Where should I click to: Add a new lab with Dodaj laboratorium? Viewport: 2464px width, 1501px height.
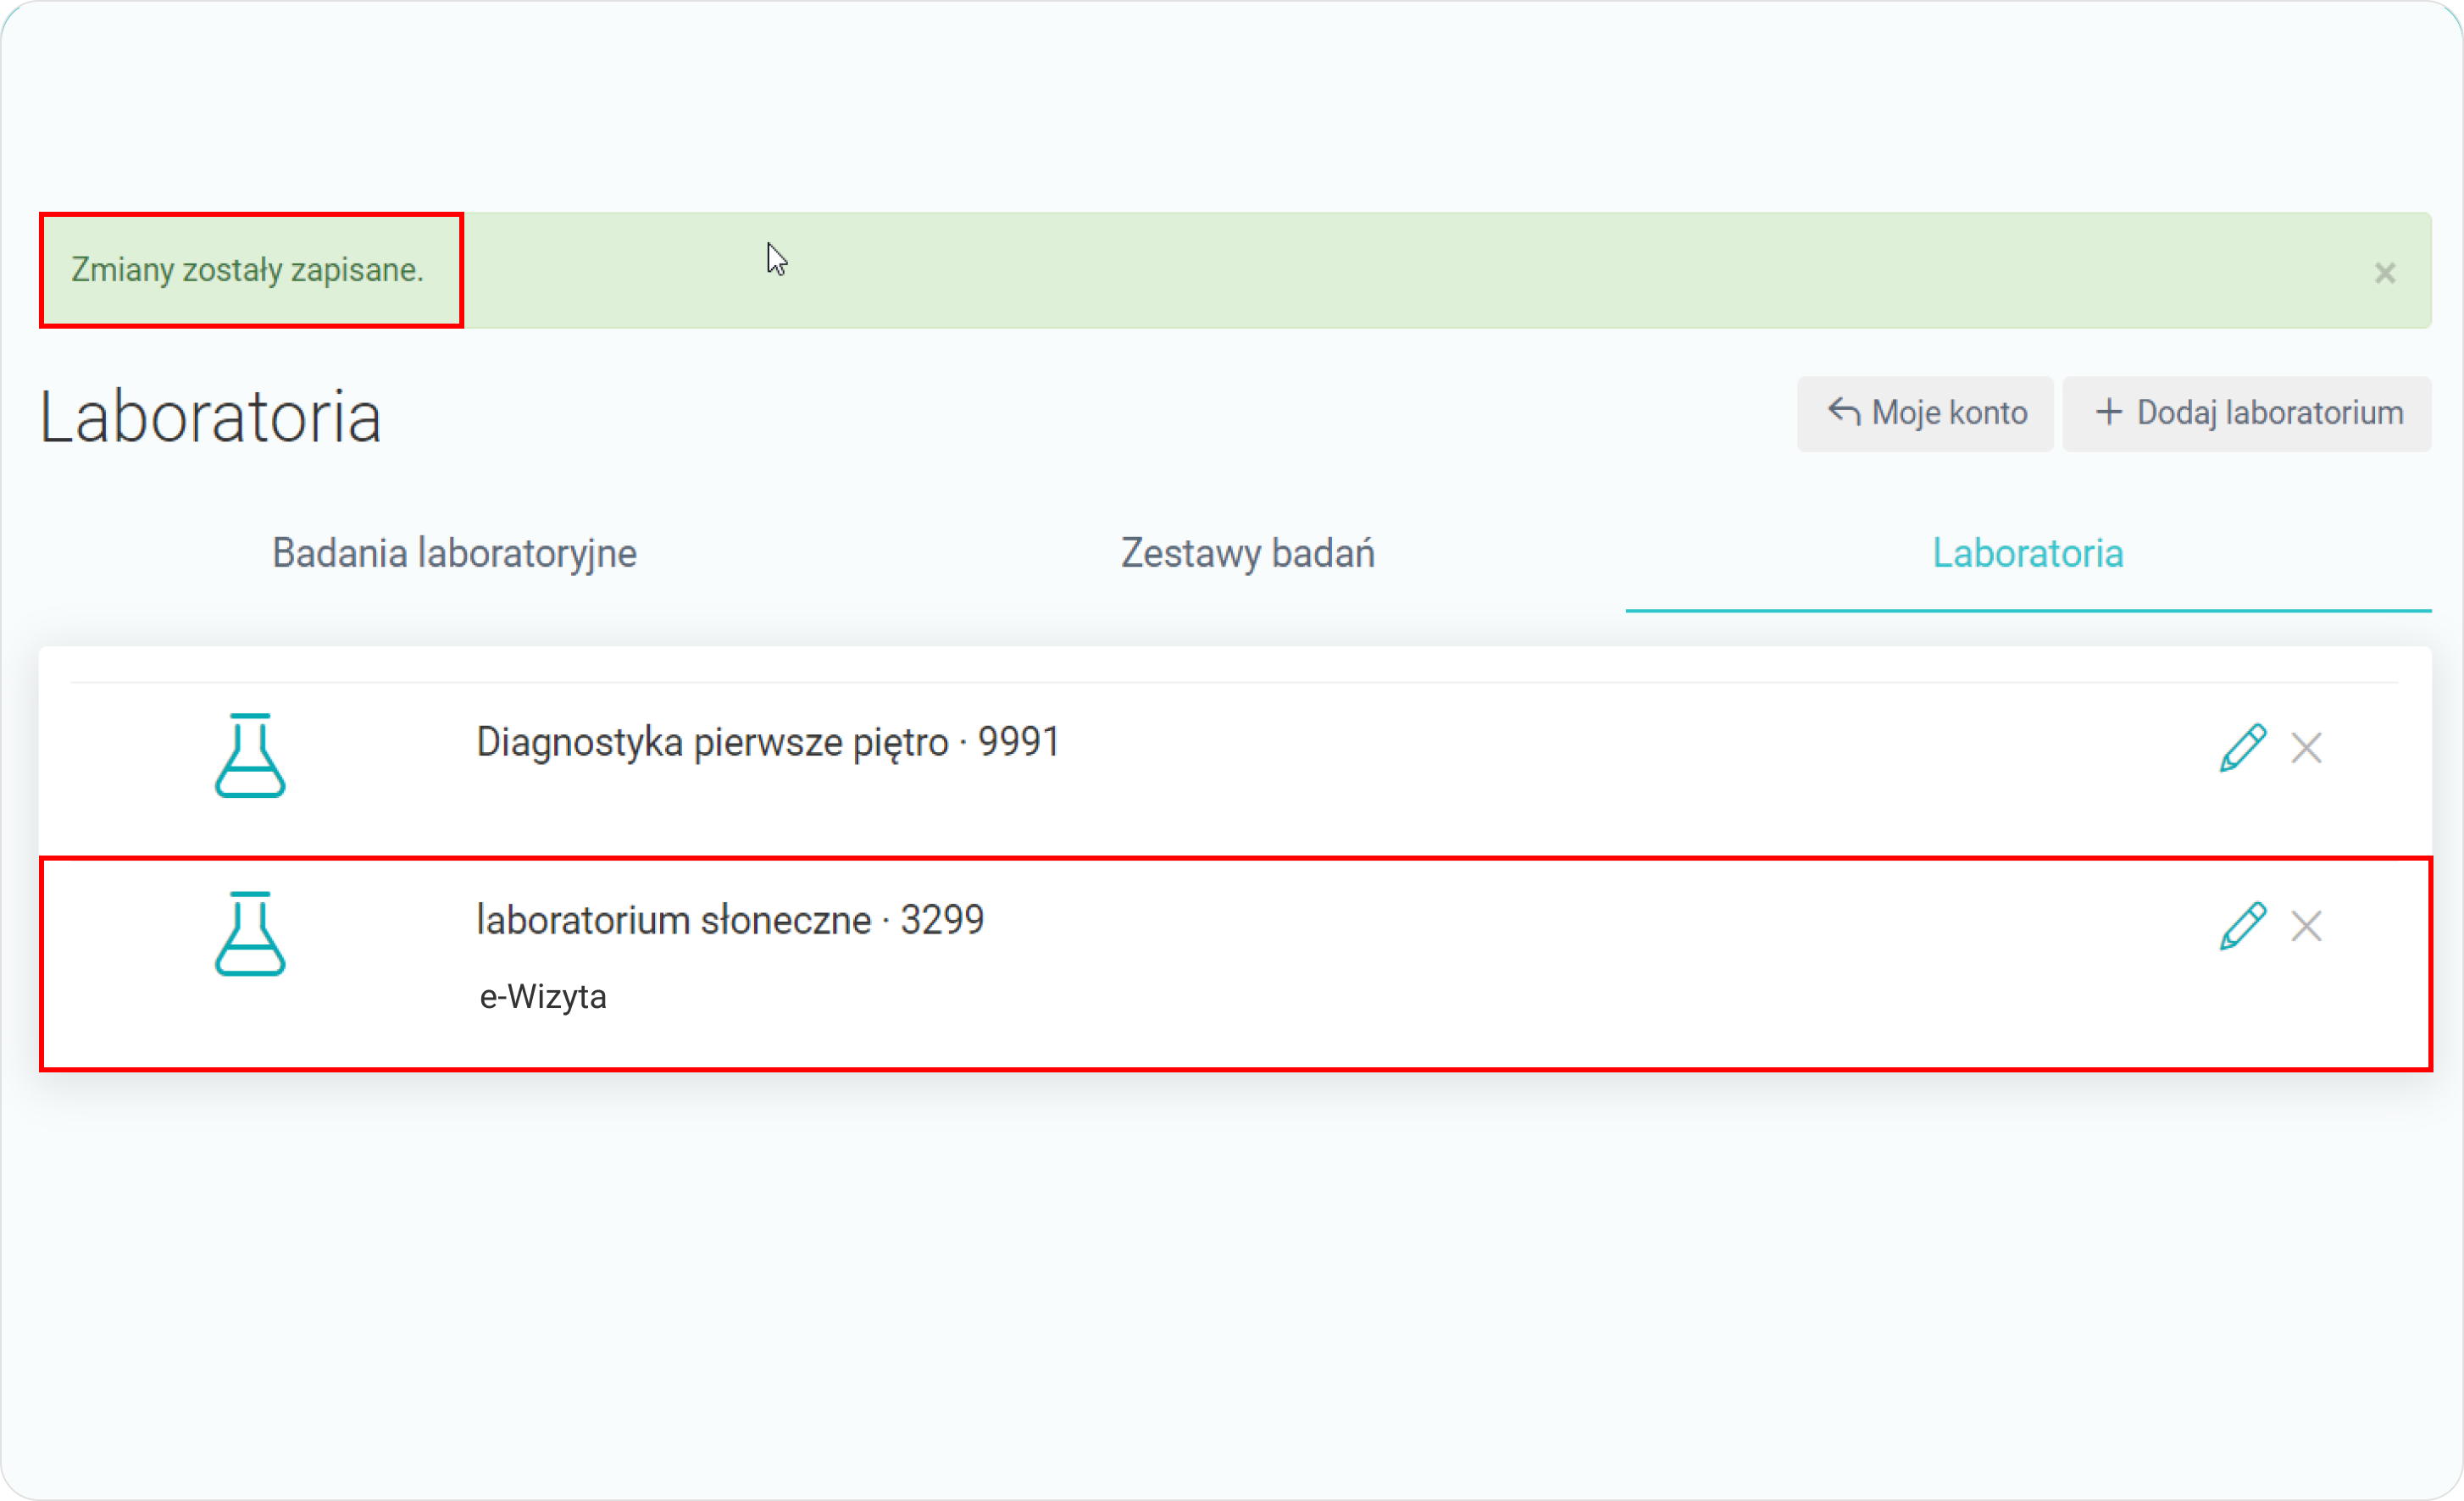(x=2247, y=413)
